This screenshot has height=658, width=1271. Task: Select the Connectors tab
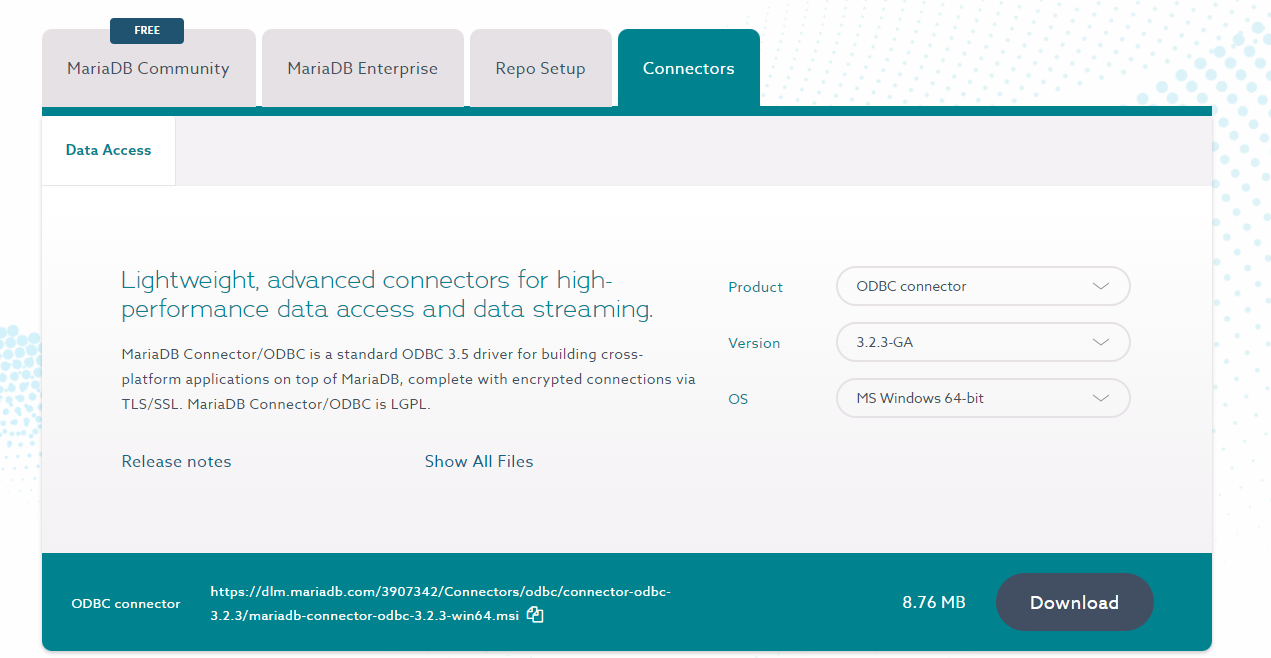pos(689,68)
